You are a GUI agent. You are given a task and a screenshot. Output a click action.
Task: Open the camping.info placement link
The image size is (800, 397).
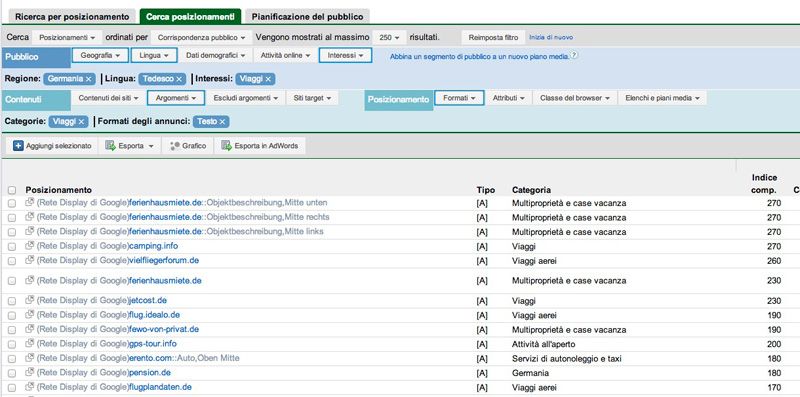[154, 246]
